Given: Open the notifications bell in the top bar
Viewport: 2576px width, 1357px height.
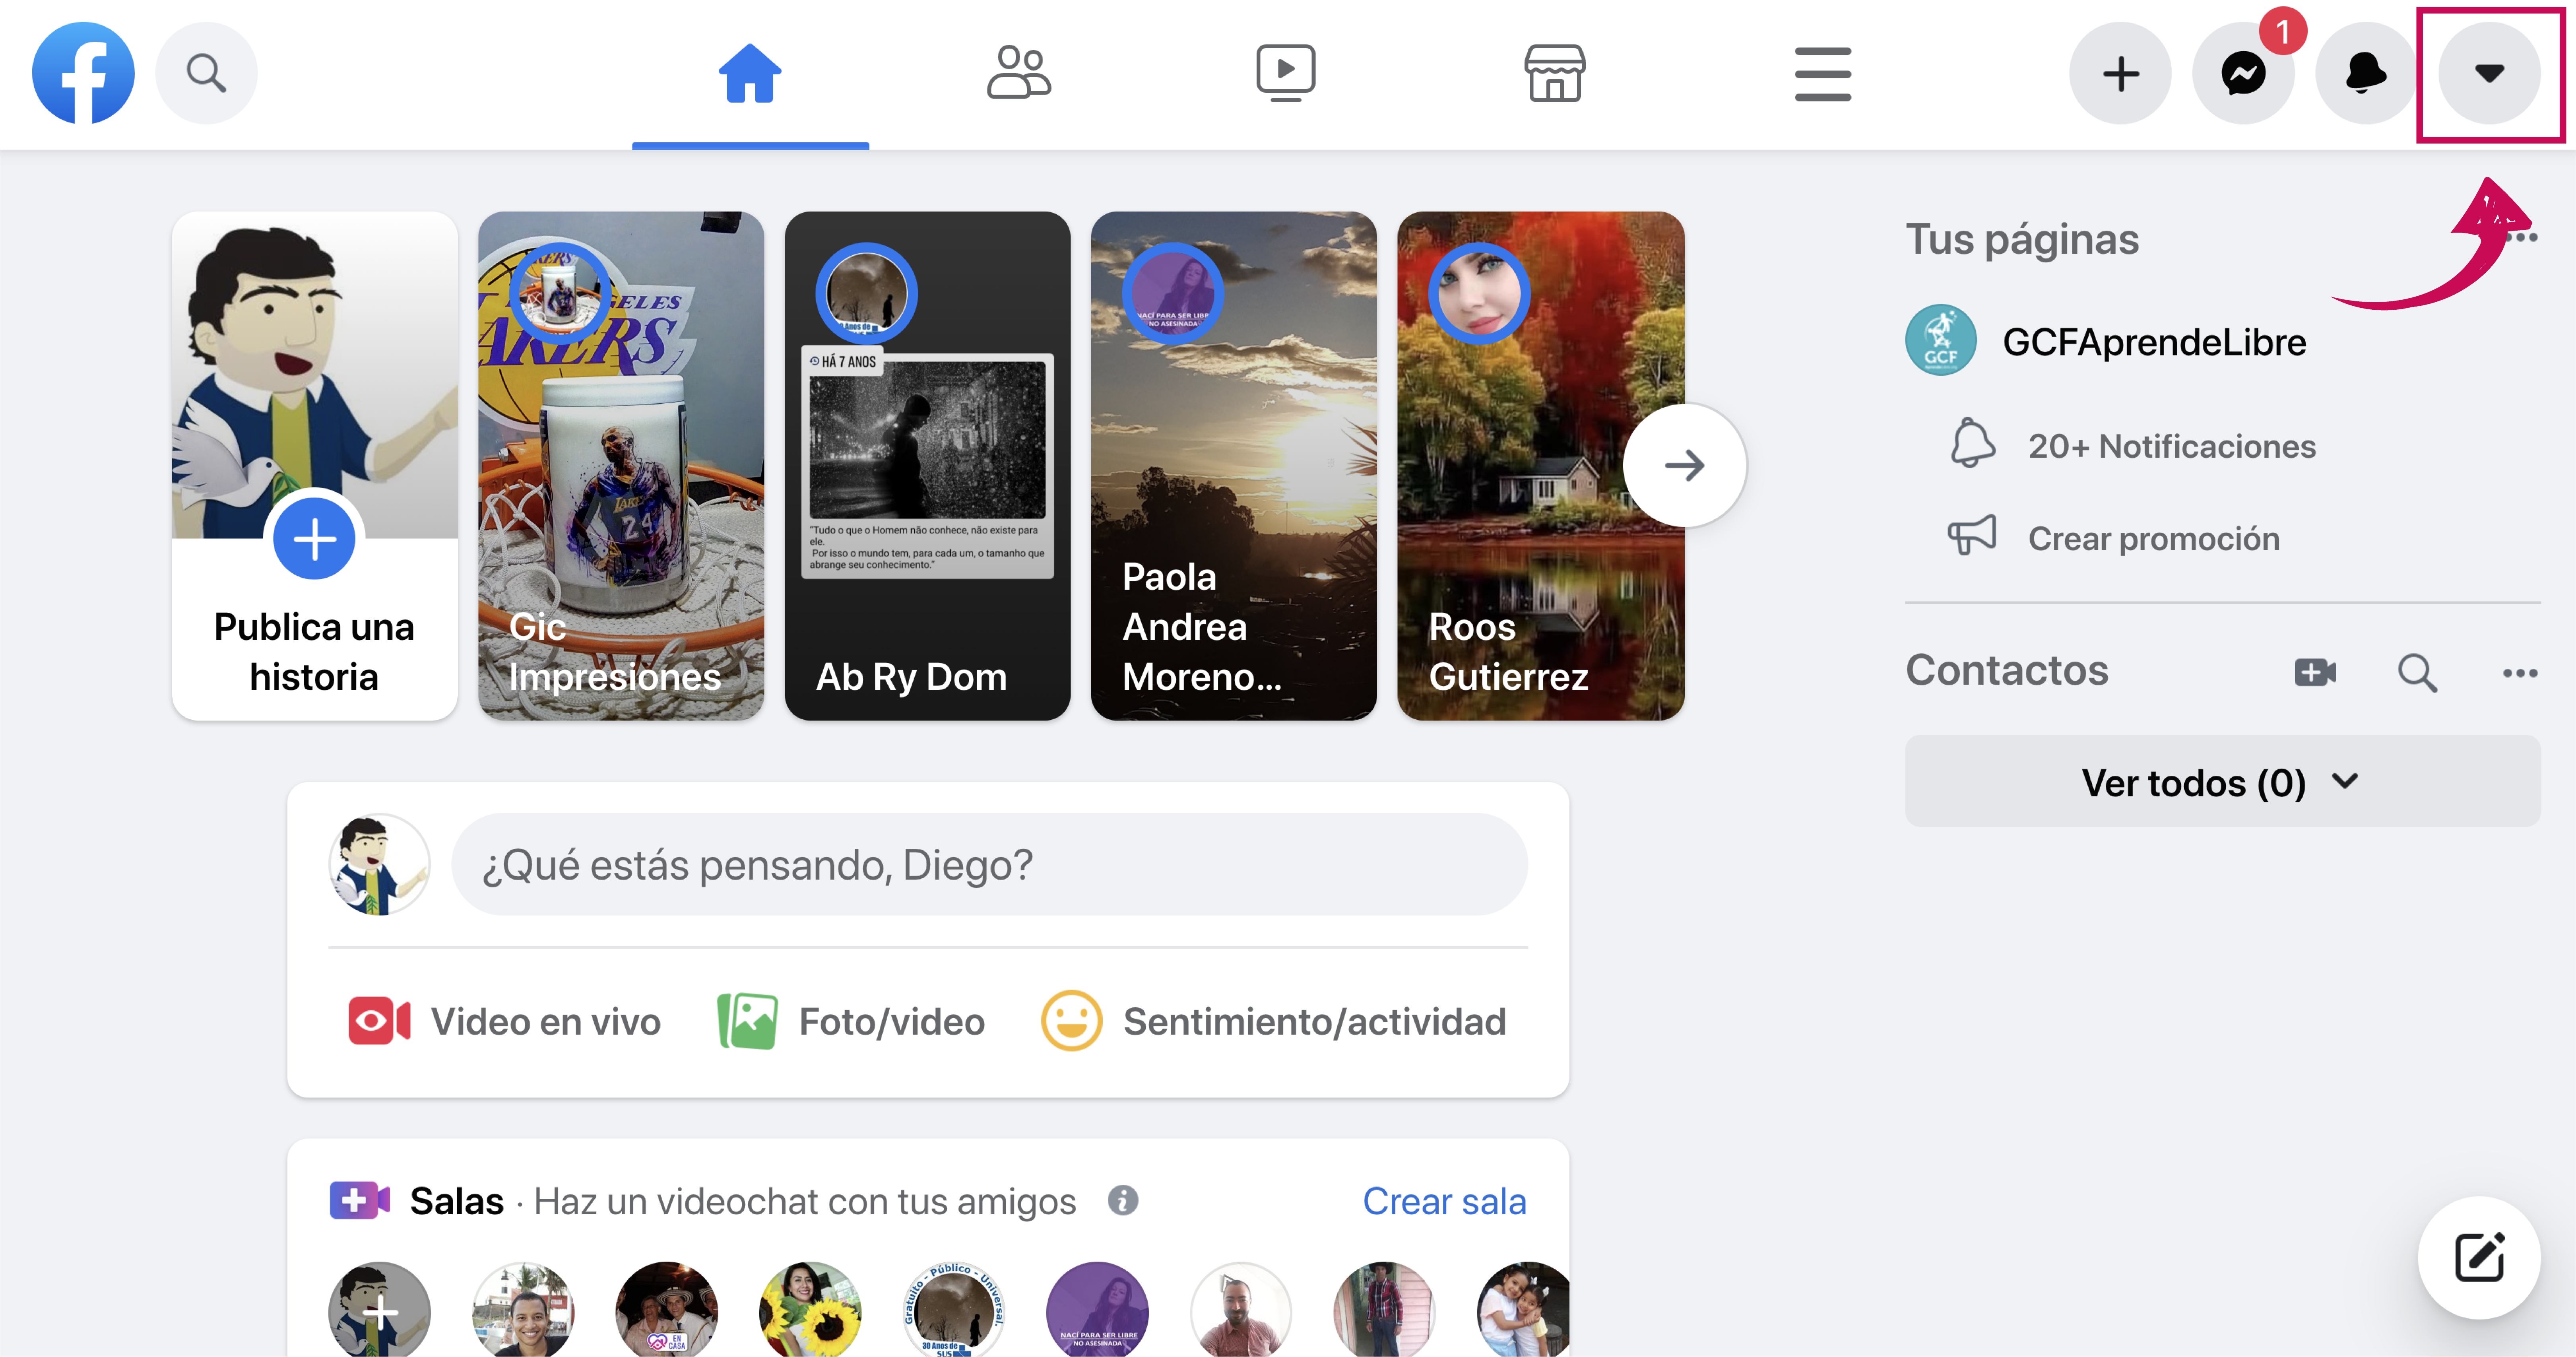Looking at the screenshot, I should coord(2366,73).
